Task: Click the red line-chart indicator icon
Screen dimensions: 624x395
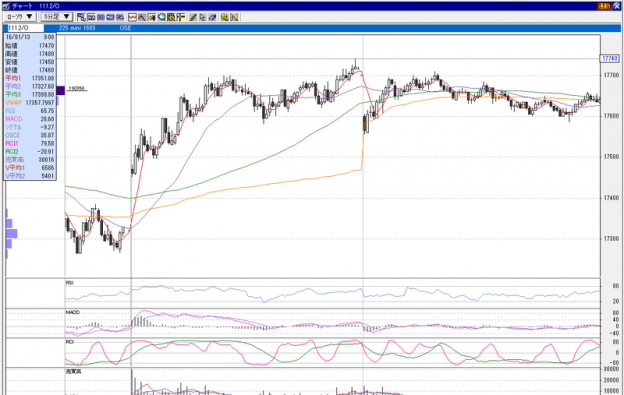Action: pyautogui.click(x=132, y=17)
